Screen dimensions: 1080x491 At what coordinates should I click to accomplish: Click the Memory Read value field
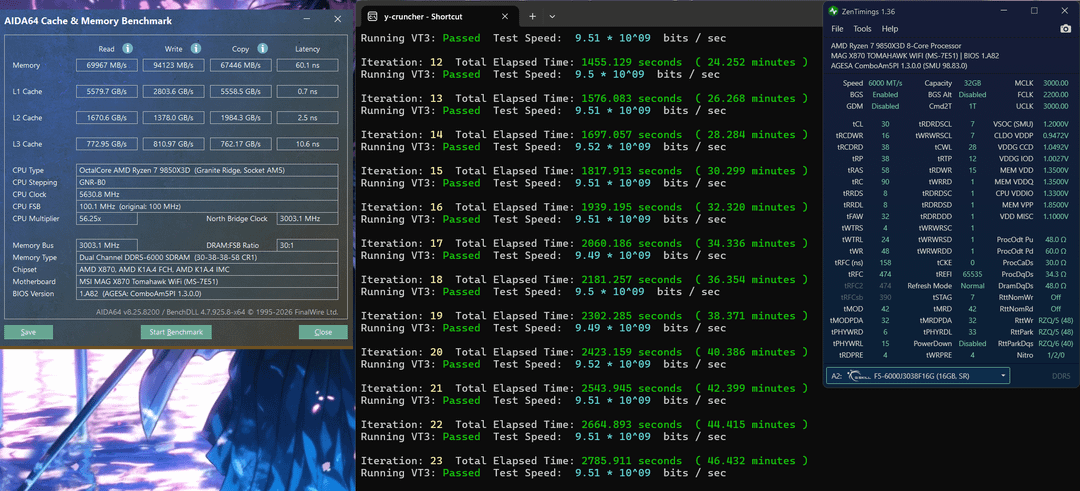(107, 66)
